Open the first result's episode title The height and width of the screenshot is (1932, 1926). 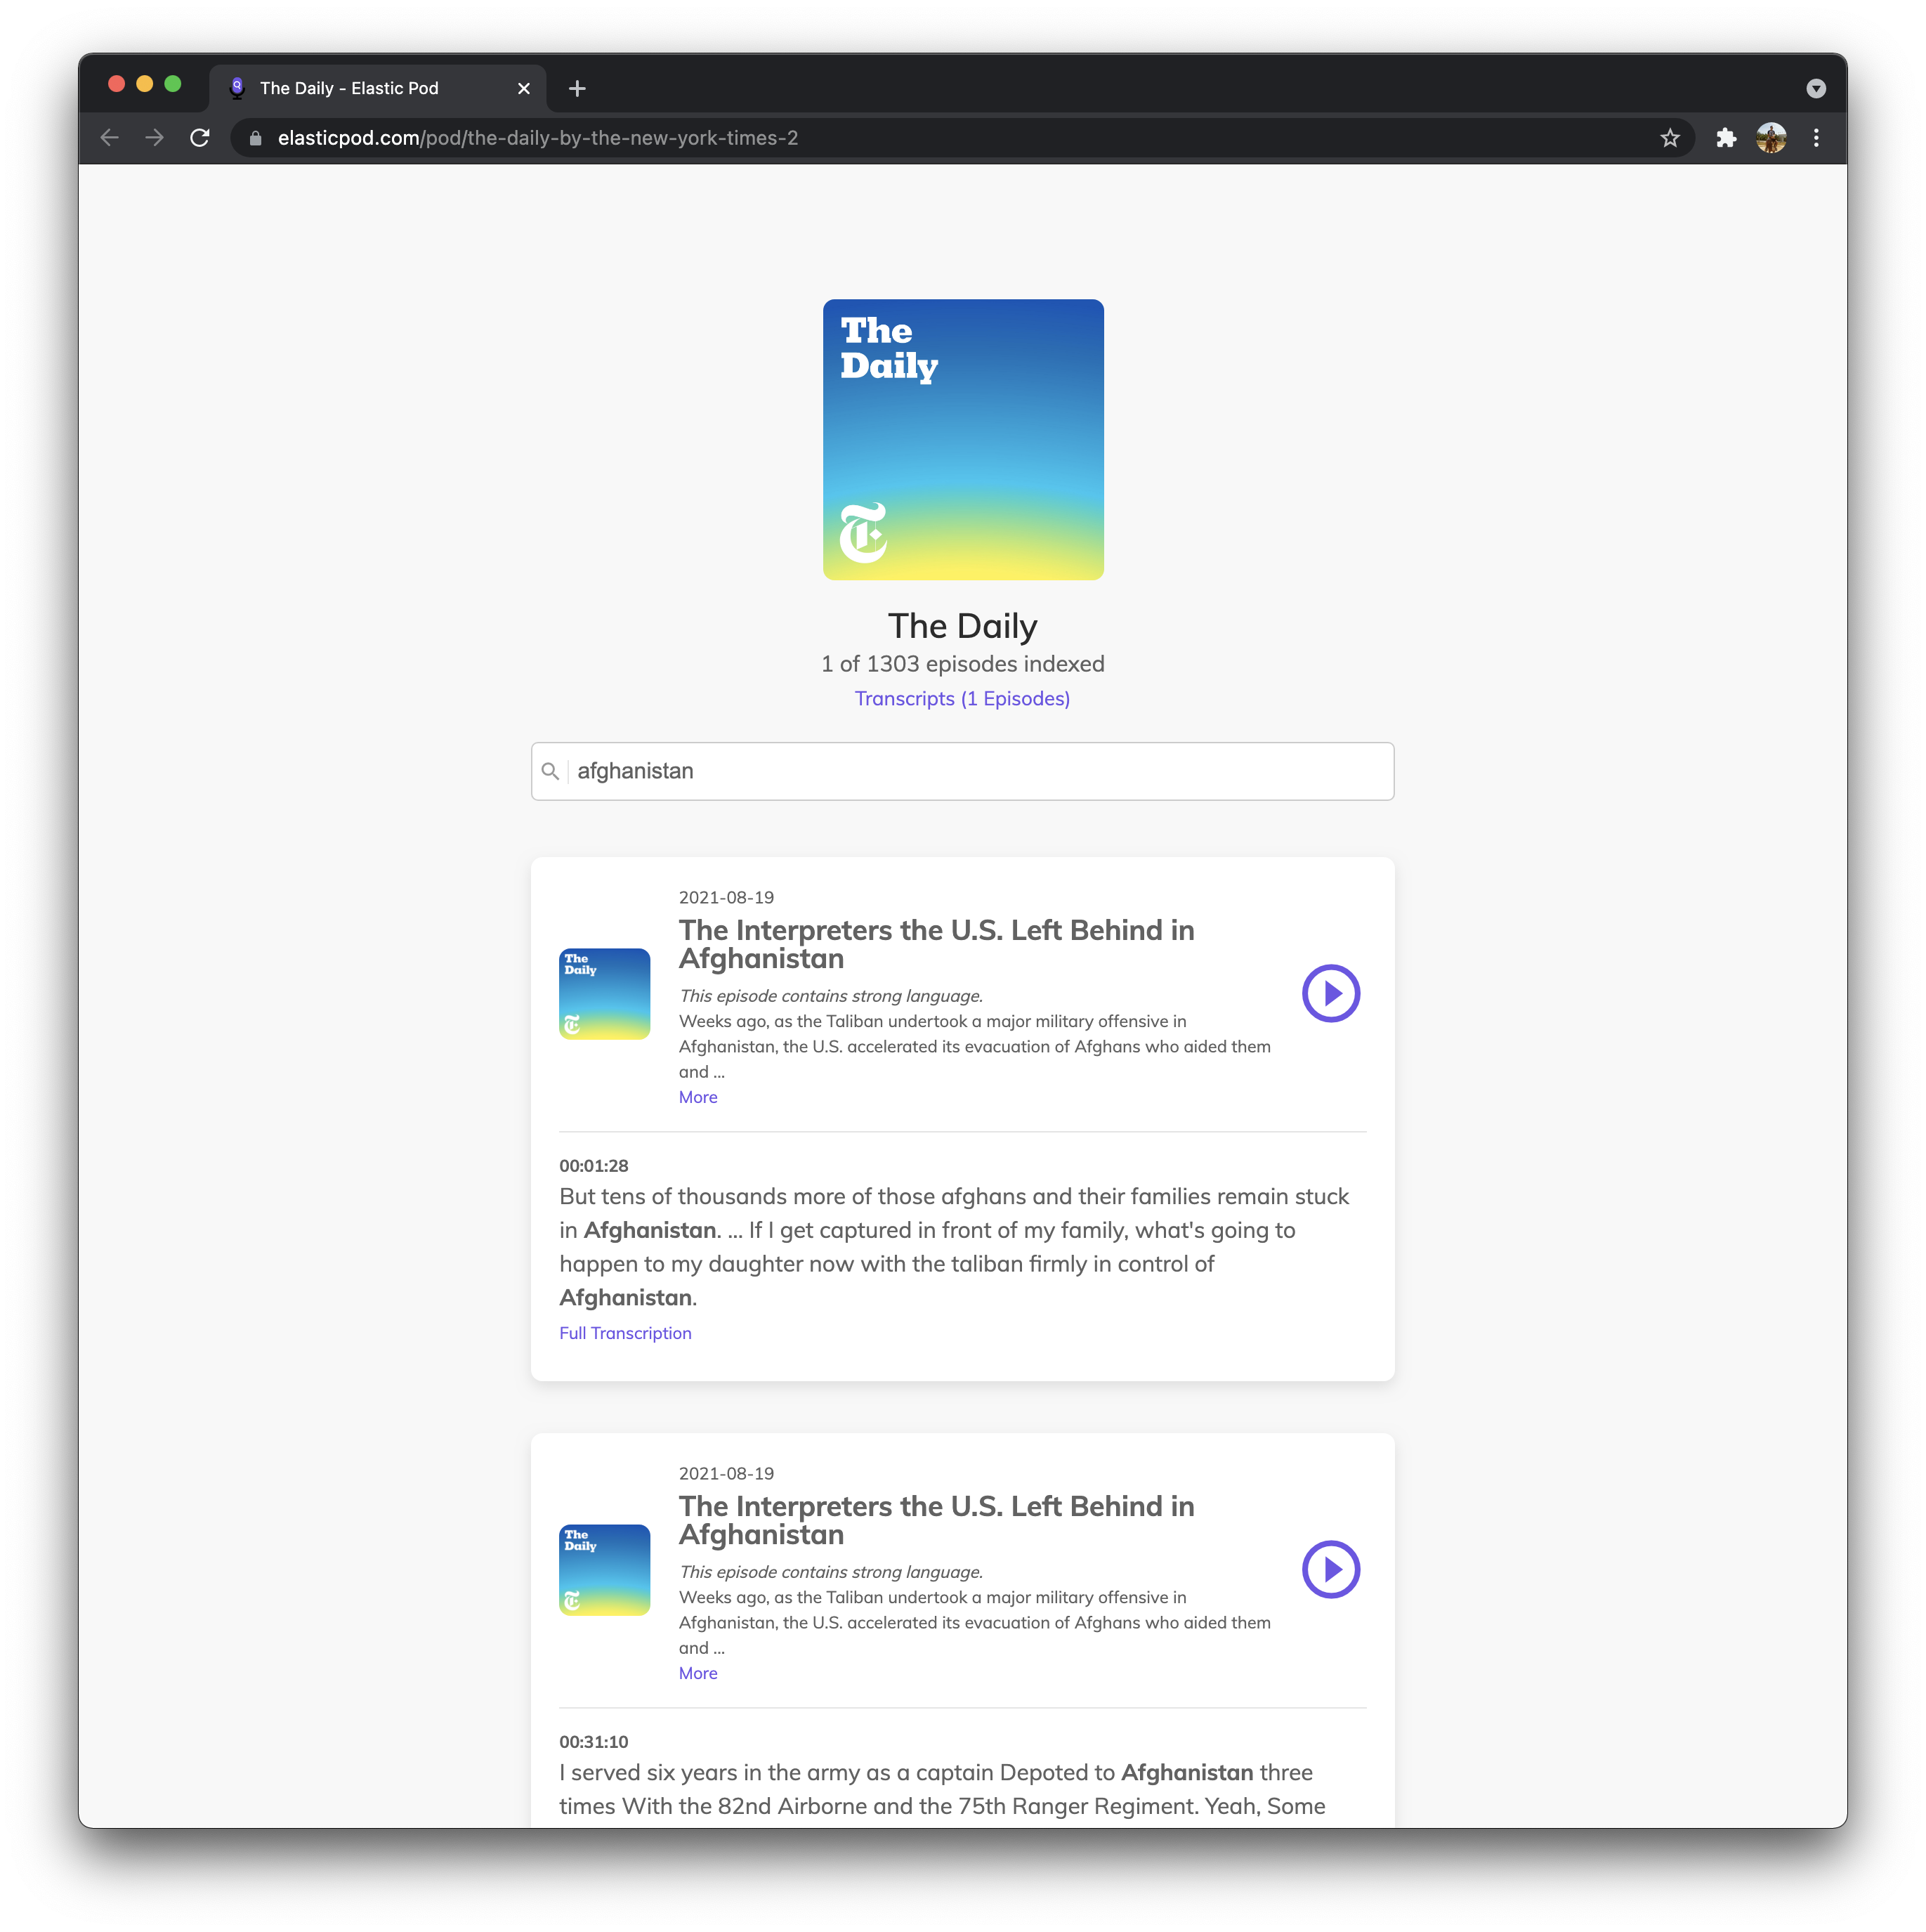[936, 944]
